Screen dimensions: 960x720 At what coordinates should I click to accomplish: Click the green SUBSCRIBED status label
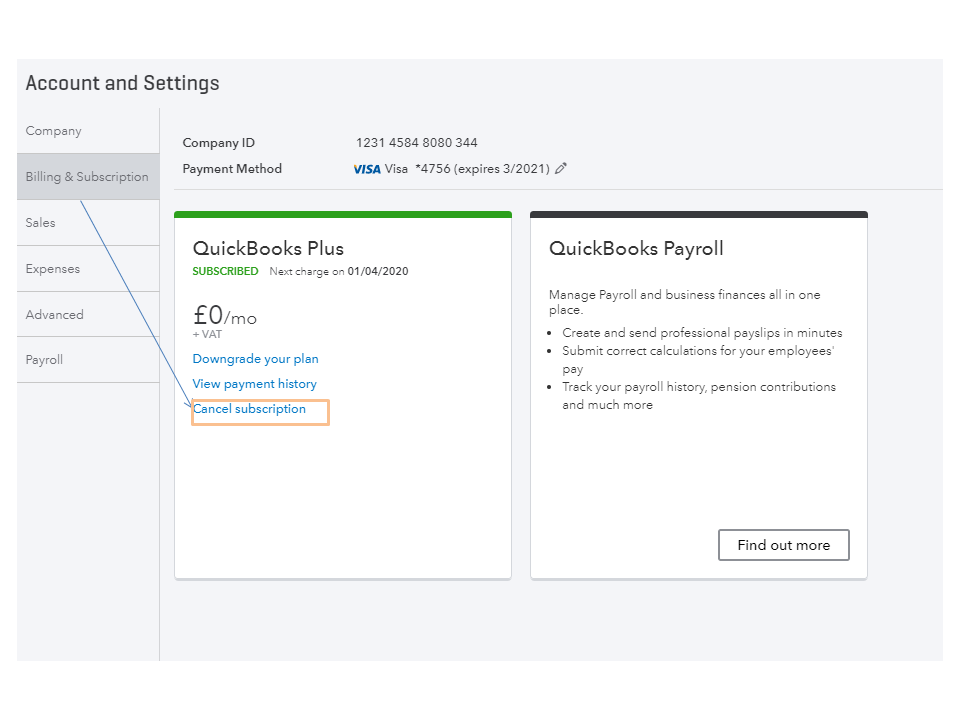click(x=225, y=272)
